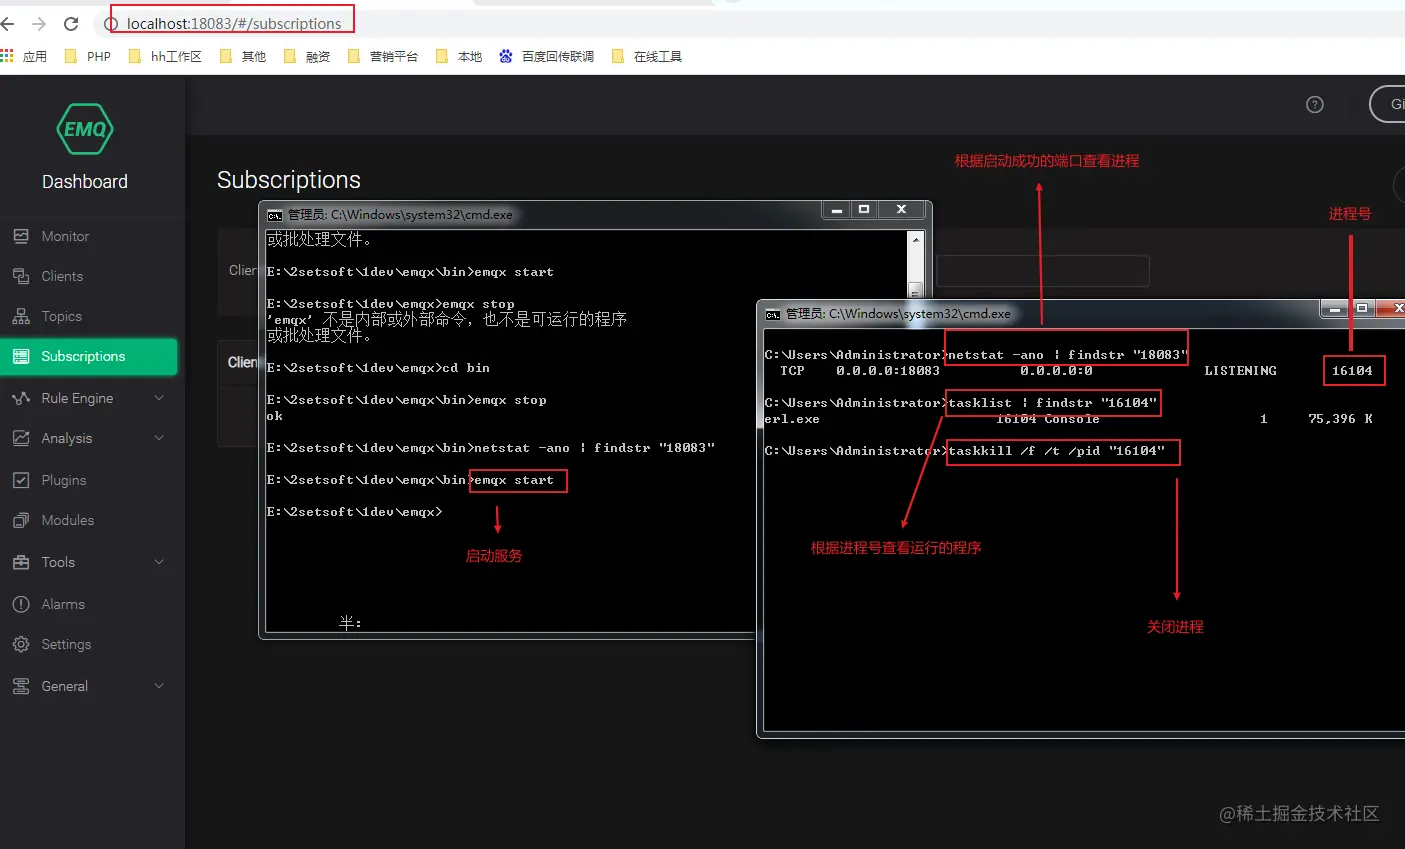Click the Settings gear icon in sidebar
The width and height of the screenshot is (1405, 849).
click(21, 644)
